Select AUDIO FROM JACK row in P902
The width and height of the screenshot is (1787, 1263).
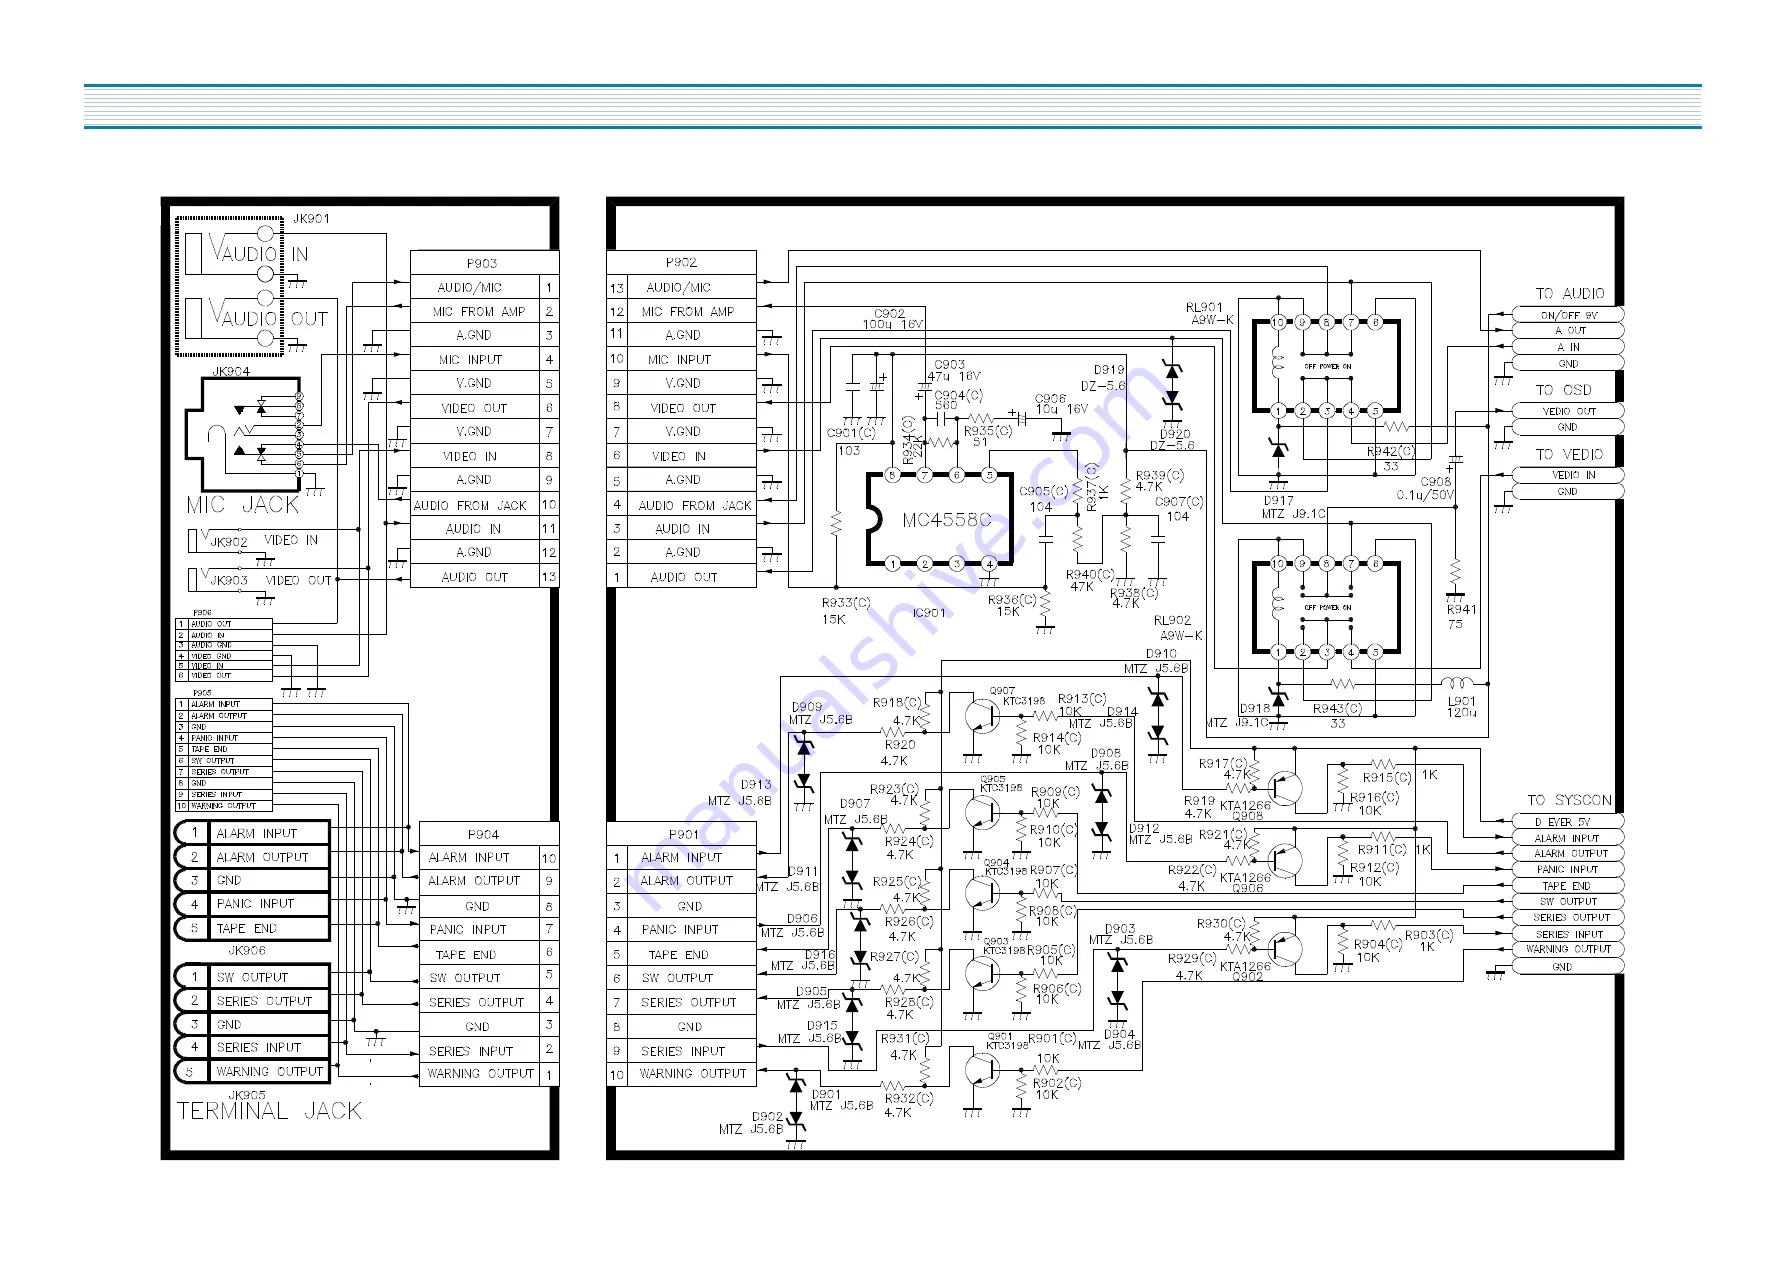point(682,505)
